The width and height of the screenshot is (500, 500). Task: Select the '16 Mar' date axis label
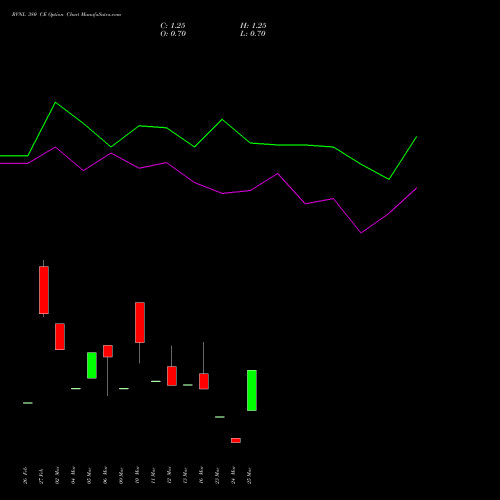201,476
